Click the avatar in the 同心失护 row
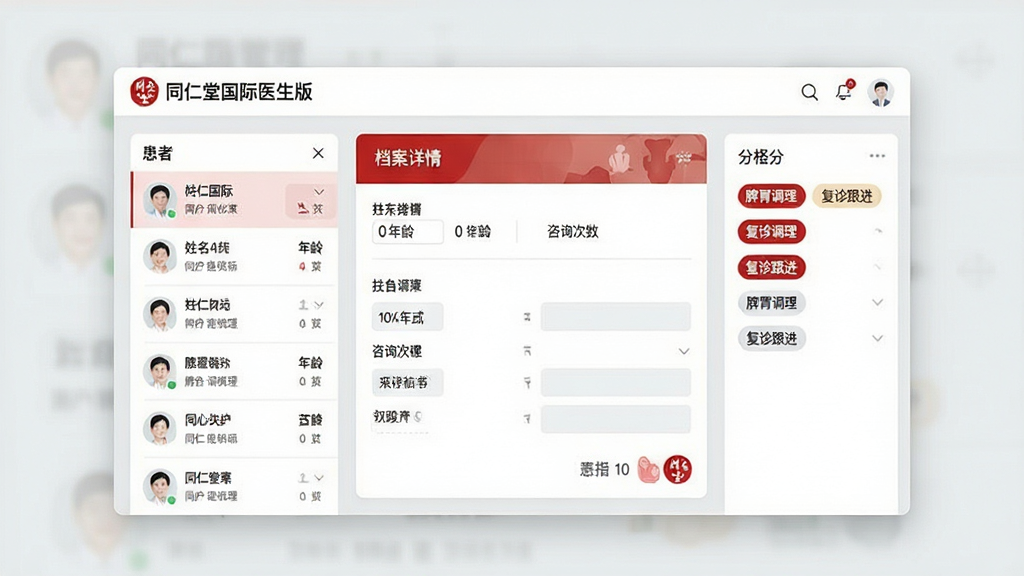 (x=160, y=428)
